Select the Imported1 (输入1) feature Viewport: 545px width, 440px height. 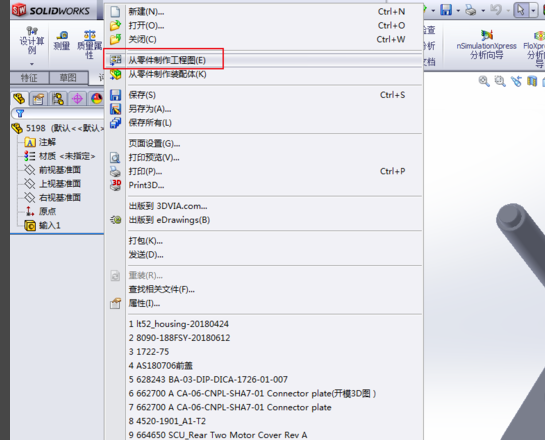(x=42, y=226)
